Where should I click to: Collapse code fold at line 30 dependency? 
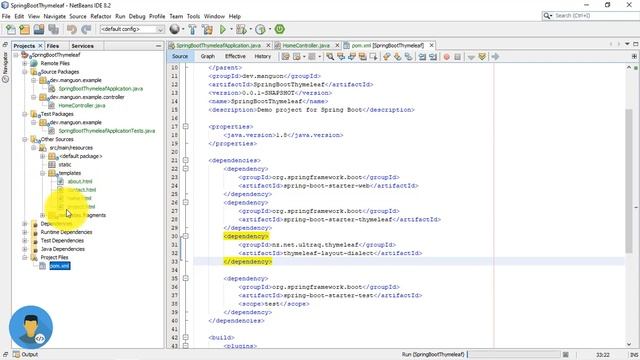pos(185,236)
